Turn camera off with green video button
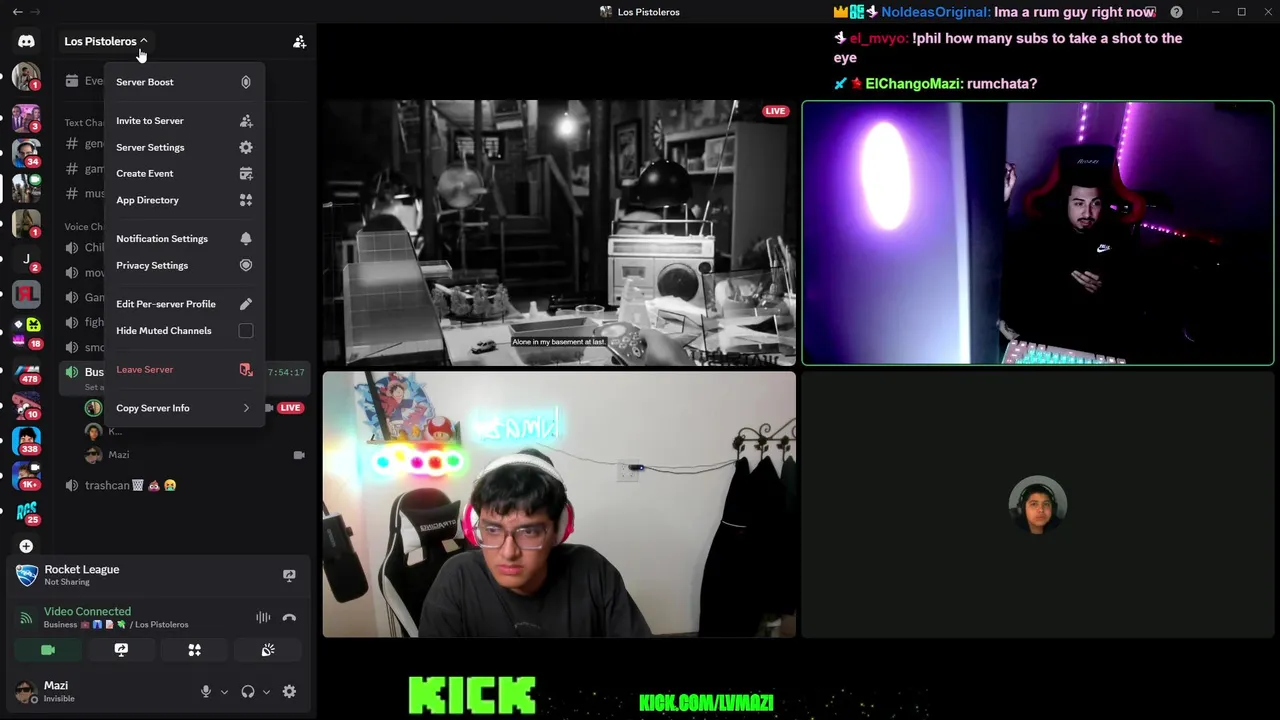The image size is (1280, 720). click(47, 650)
